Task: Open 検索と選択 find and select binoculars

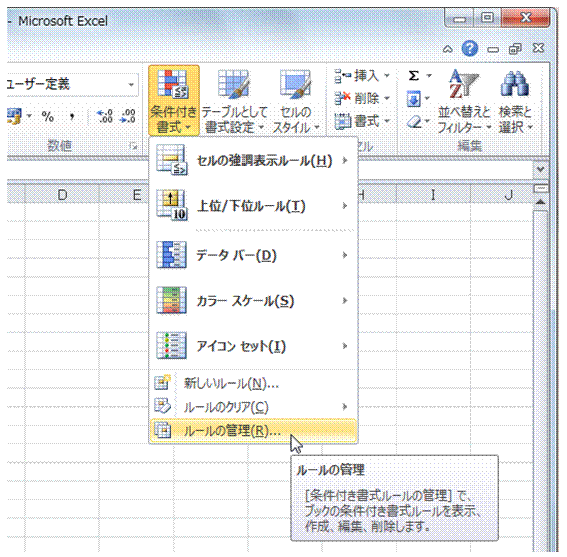Action: pyautogui.click(x=515, y=101)
